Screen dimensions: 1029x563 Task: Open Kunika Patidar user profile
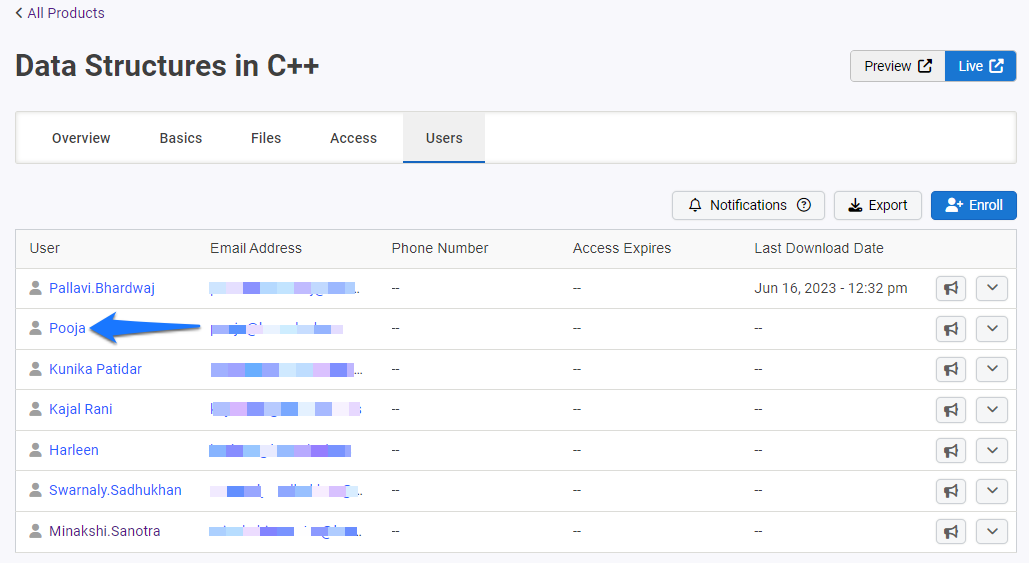[x=95, y=369]
